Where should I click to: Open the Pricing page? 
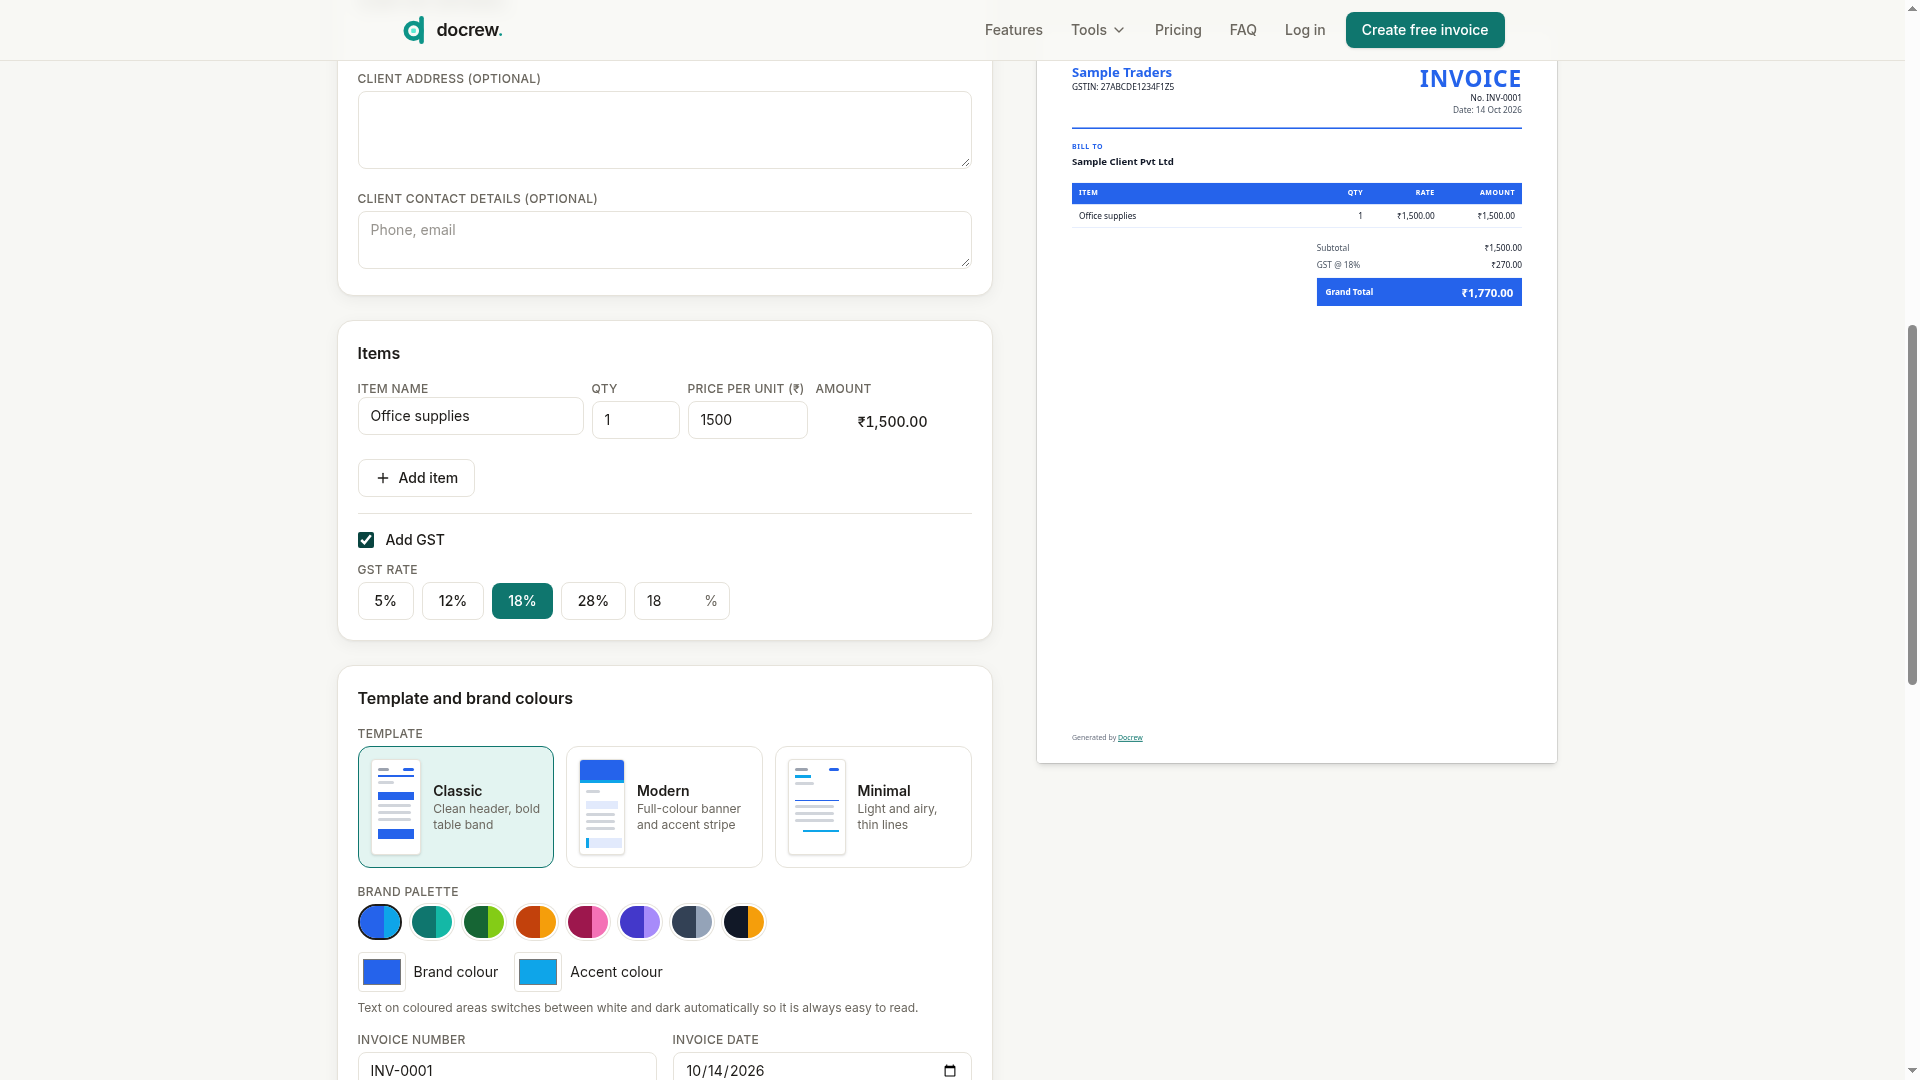coord(1178,30)
